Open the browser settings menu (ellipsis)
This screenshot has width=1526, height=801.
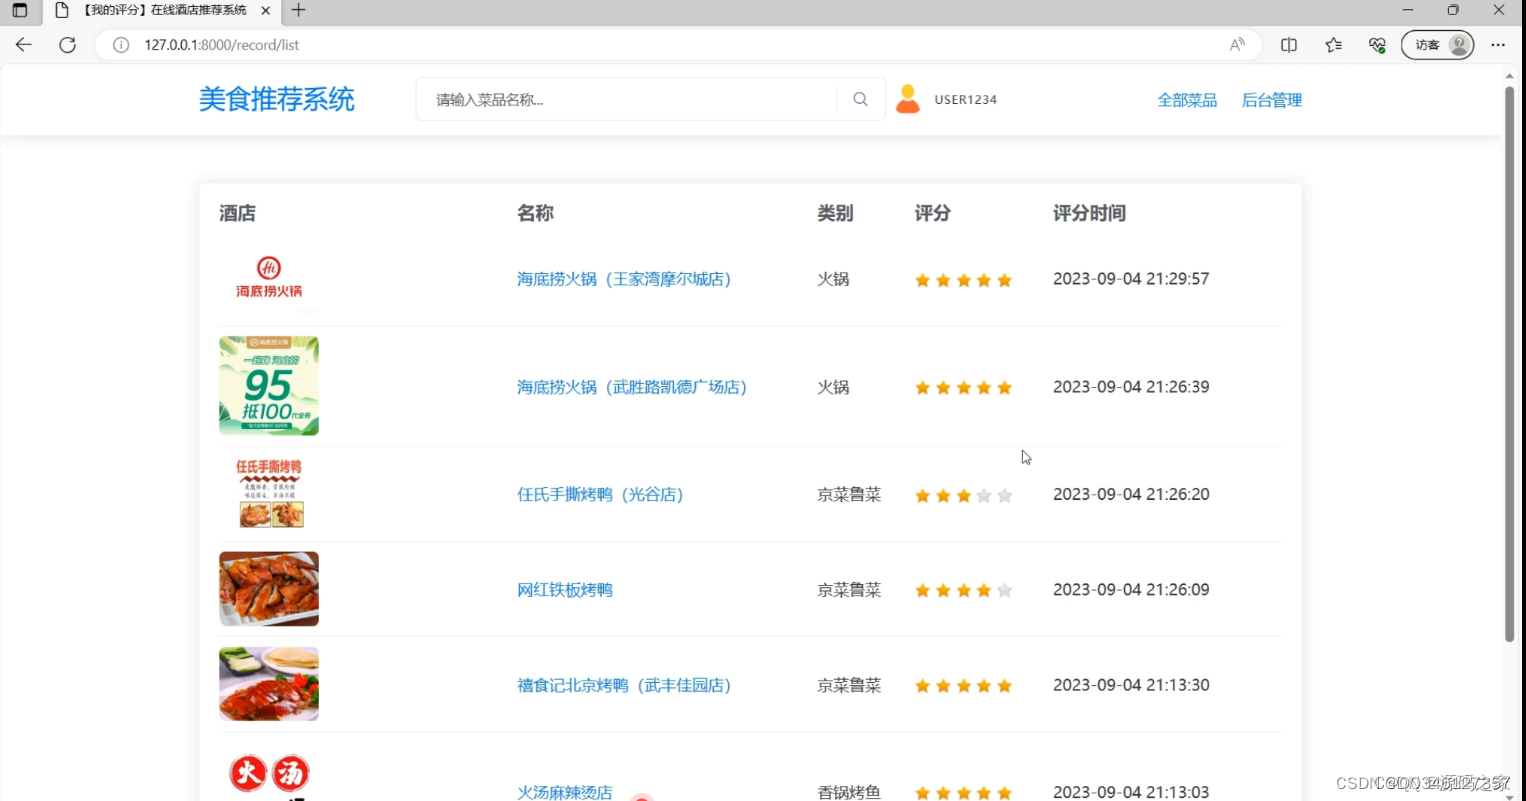tap(1498, 44)
